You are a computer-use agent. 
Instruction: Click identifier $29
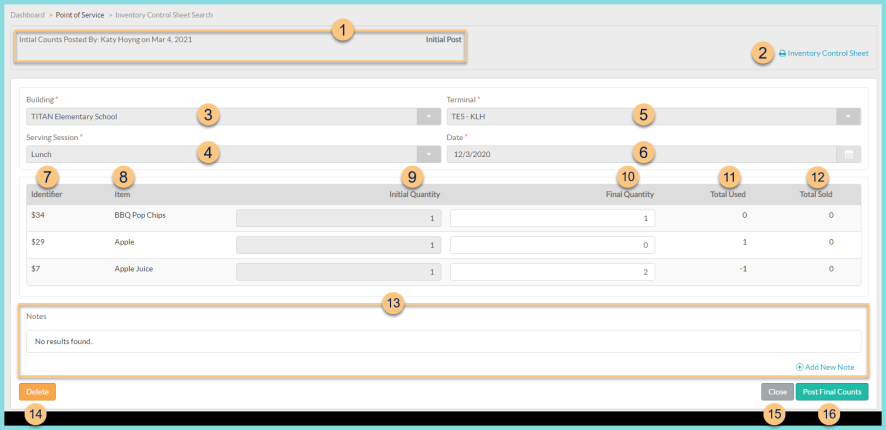click(37, 242)
